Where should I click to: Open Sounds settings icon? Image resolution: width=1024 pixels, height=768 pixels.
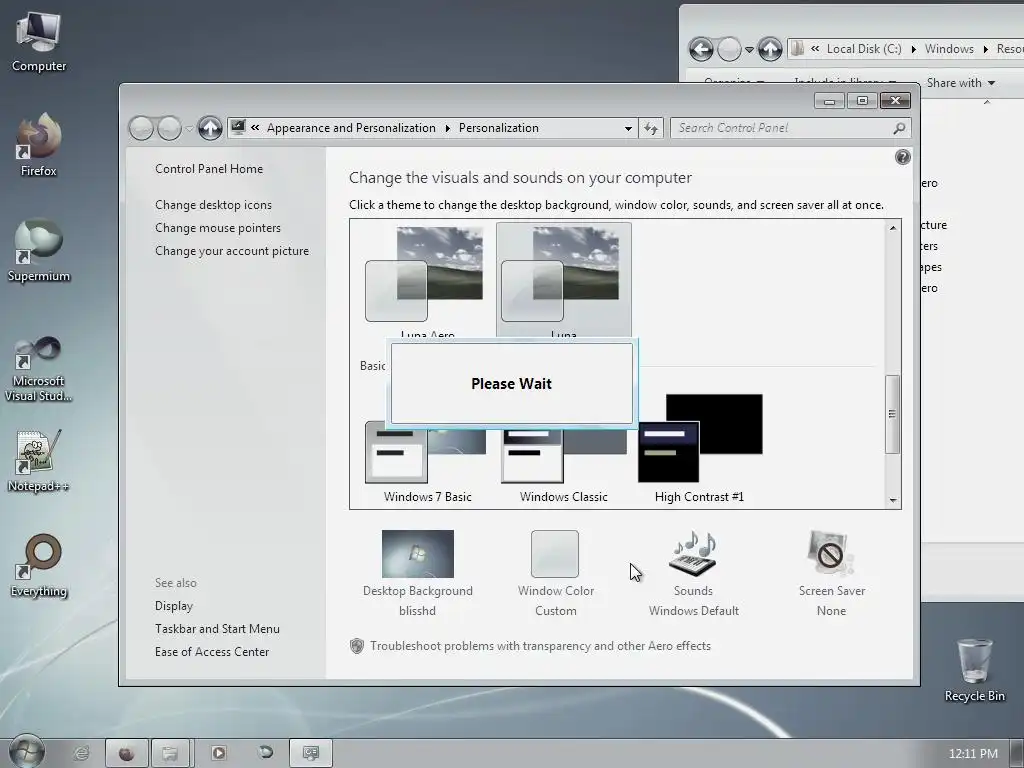[694, 554]
